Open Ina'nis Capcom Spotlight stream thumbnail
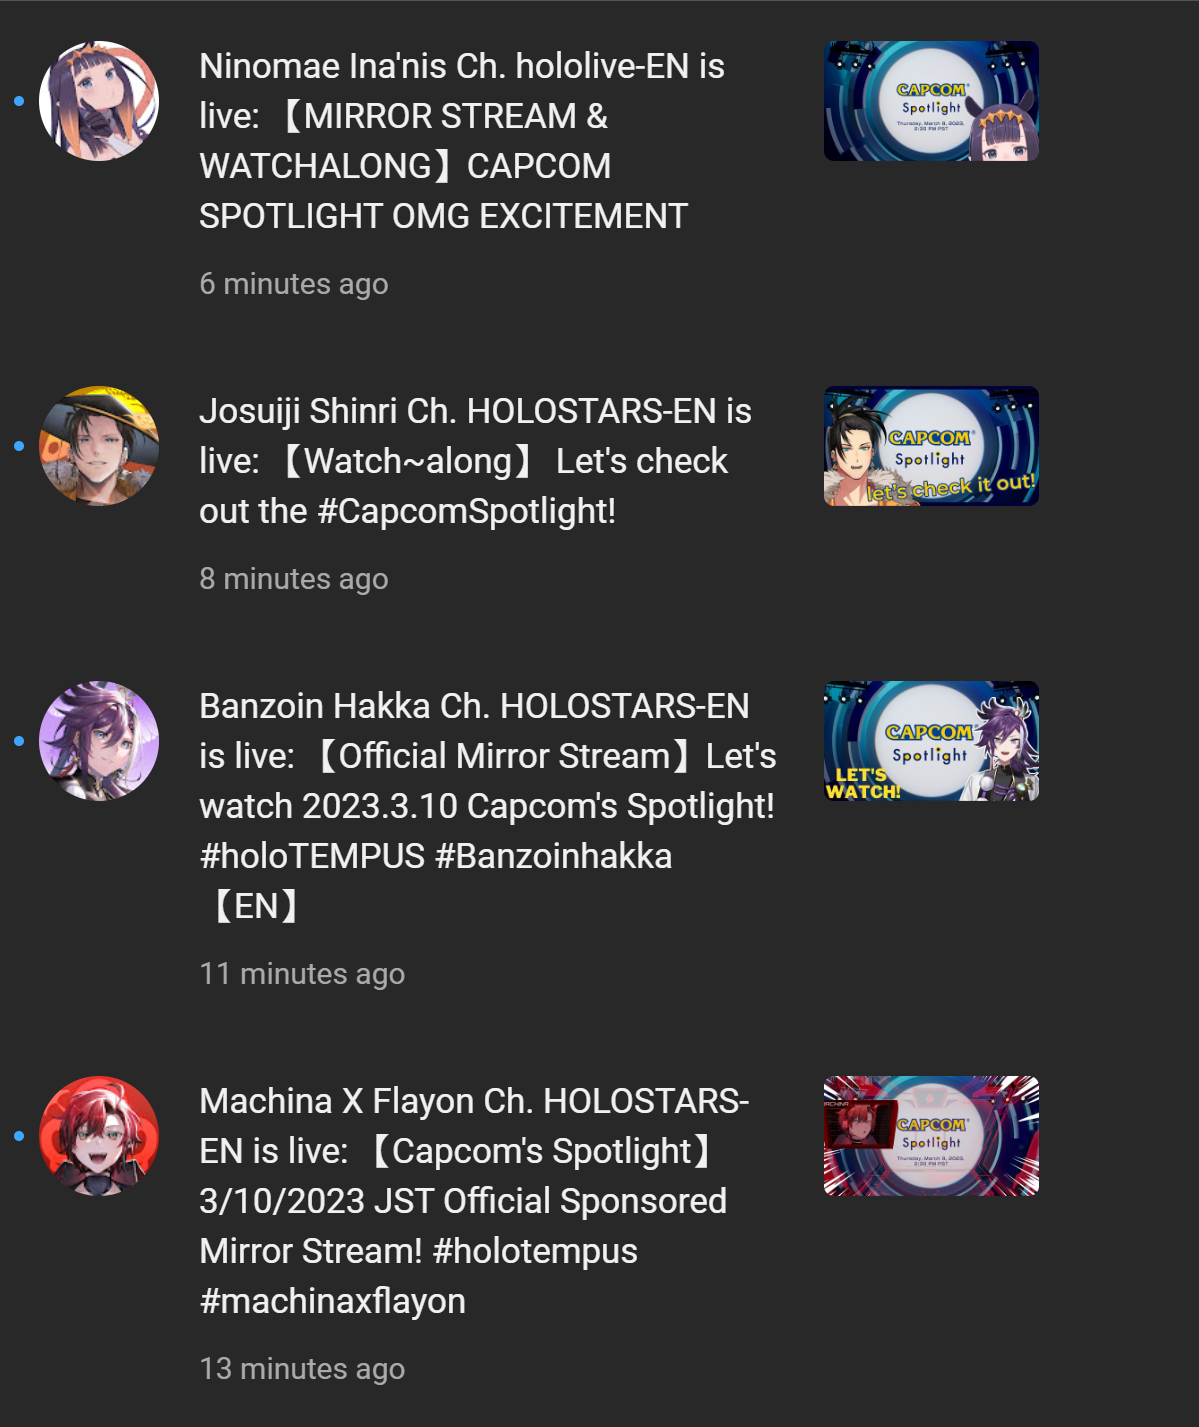This screenshot has width=1199, height=1427. click(931, 101)
